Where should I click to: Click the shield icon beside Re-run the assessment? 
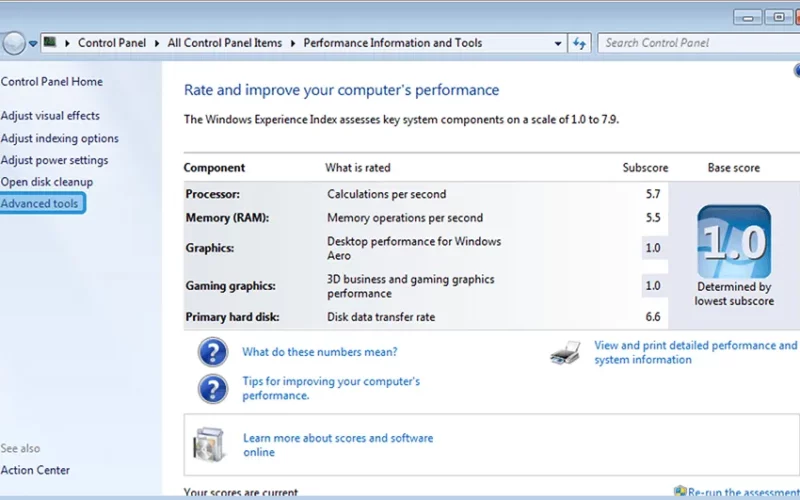679,492
